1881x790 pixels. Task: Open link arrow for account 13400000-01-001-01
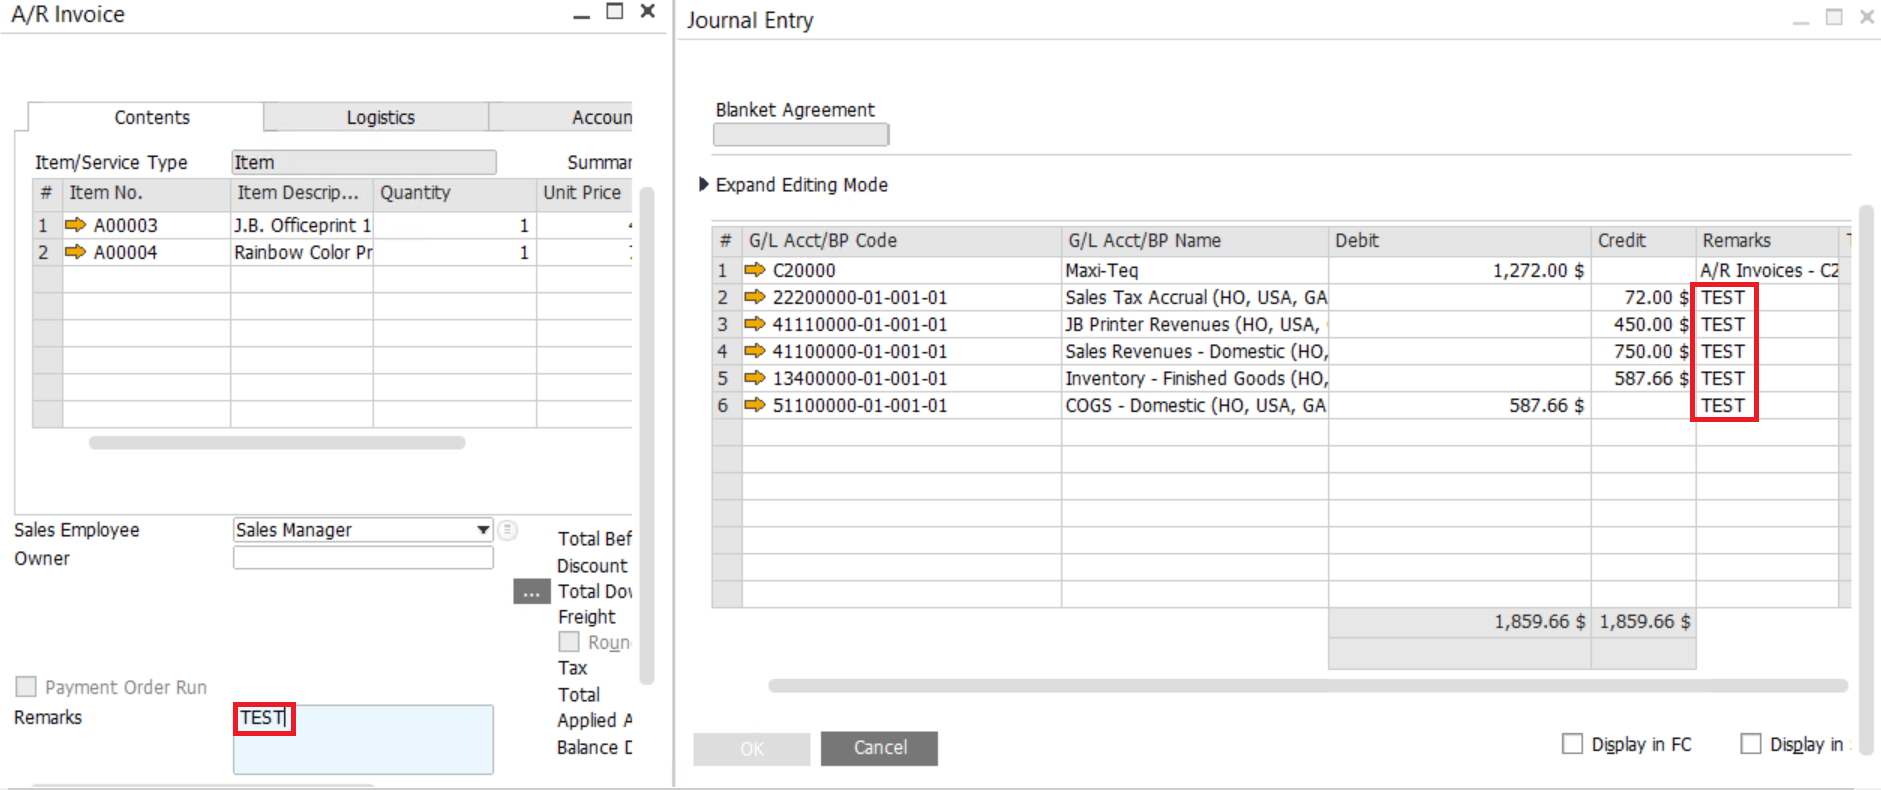coord(754,378)
